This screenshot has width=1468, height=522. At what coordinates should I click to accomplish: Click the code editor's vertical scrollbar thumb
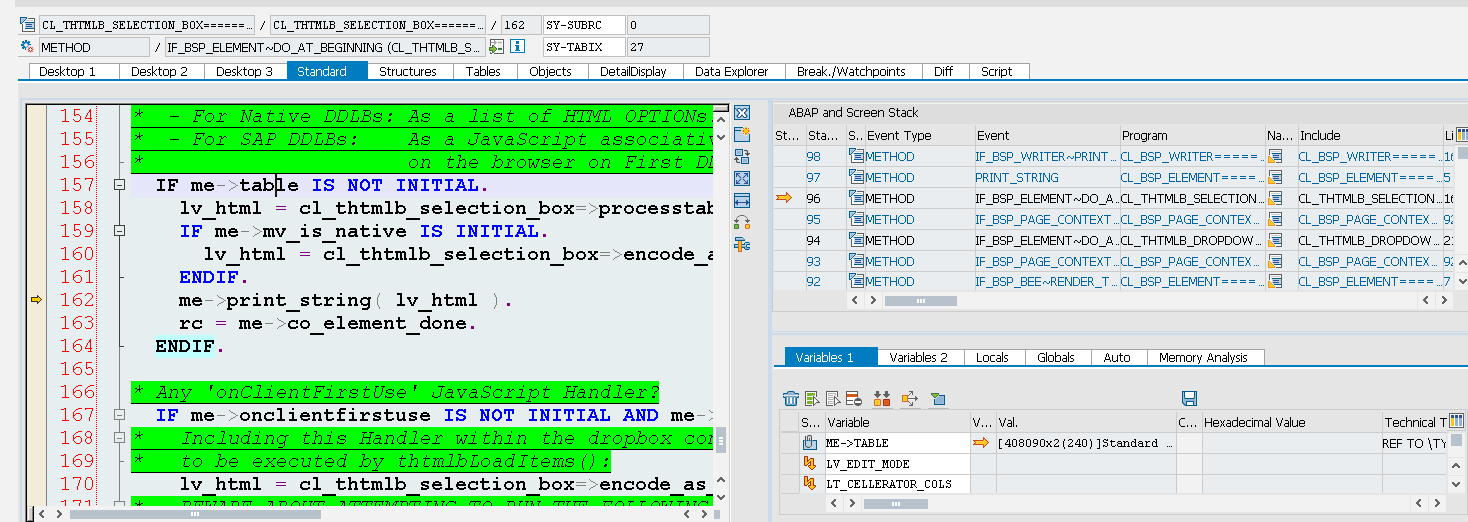tap(721, 440)
